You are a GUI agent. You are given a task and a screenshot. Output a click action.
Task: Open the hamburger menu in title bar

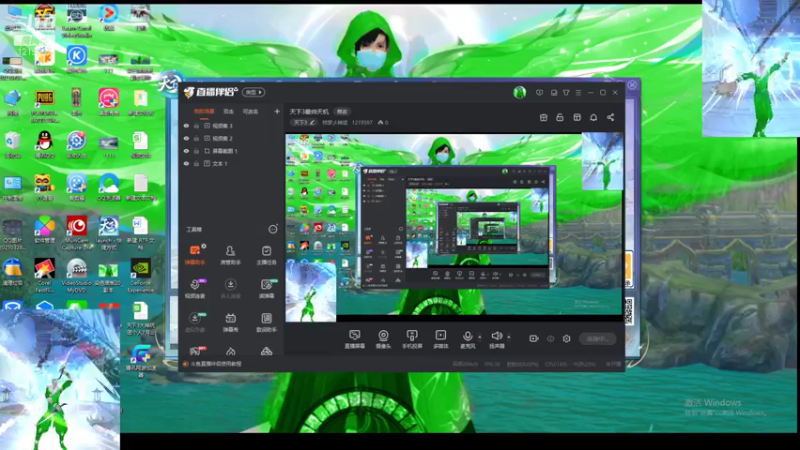(578, 93)
